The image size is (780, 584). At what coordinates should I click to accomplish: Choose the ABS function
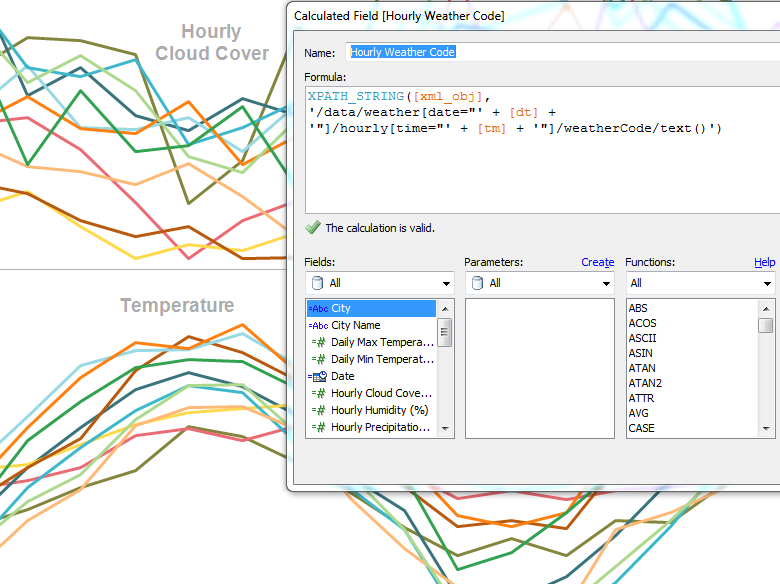point(638,308)
